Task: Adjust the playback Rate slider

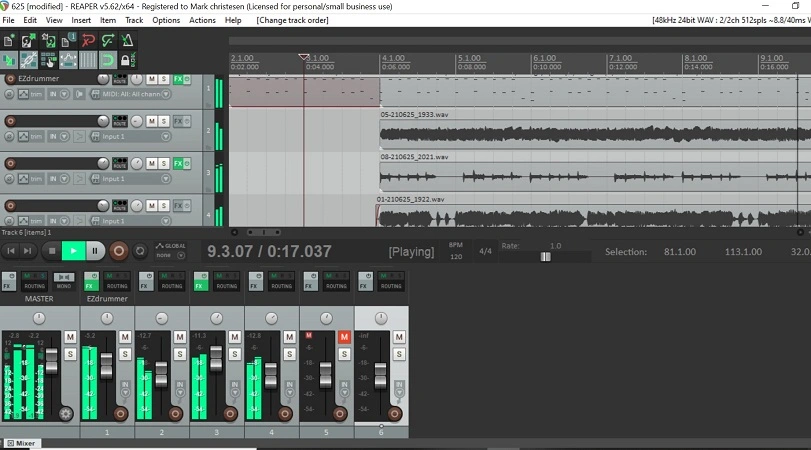Action: [545, 257]
